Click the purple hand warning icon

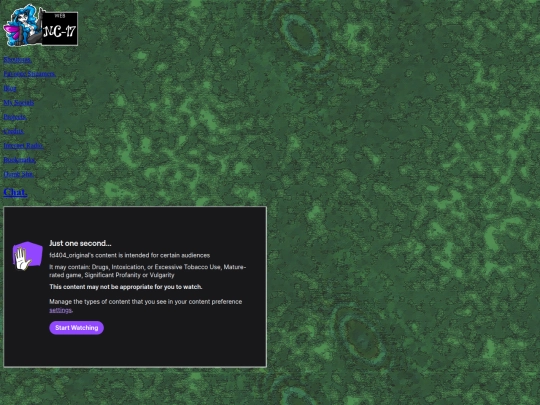coord(27,256)
